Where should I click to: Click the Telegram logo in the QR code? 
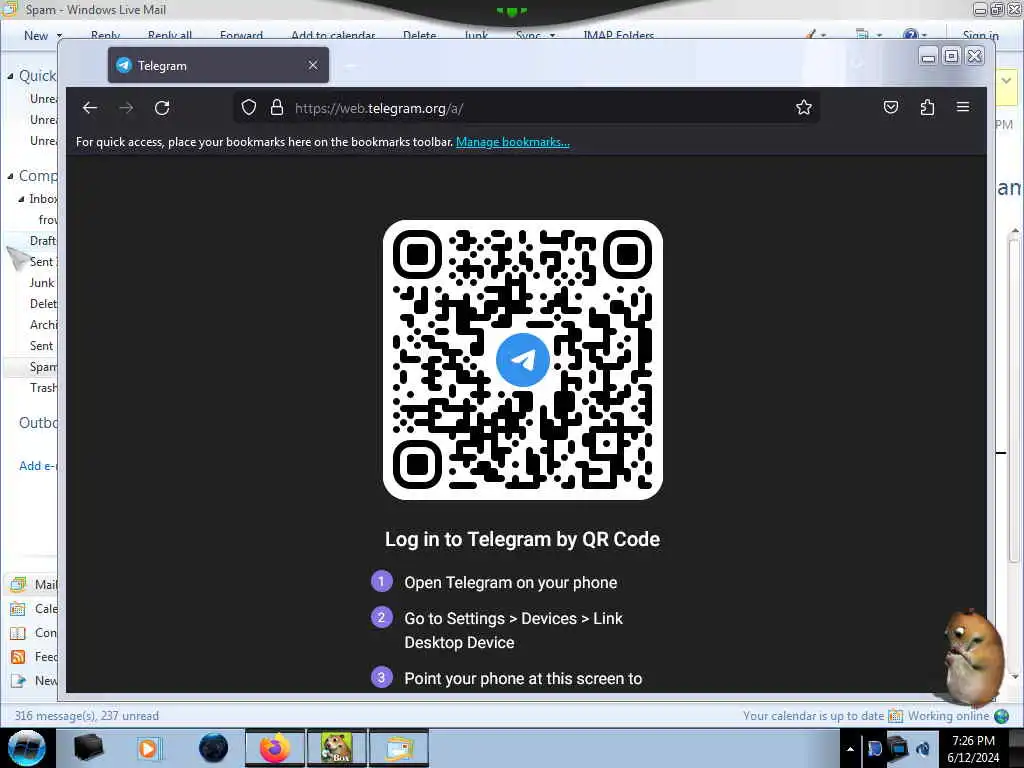pyautogui.click(x=522, y=360)
